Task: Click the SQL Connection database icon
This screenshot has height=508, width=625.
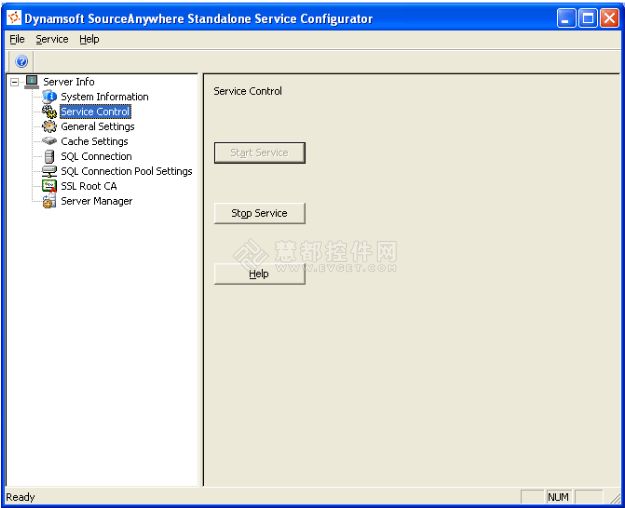Action: [49, 156]
